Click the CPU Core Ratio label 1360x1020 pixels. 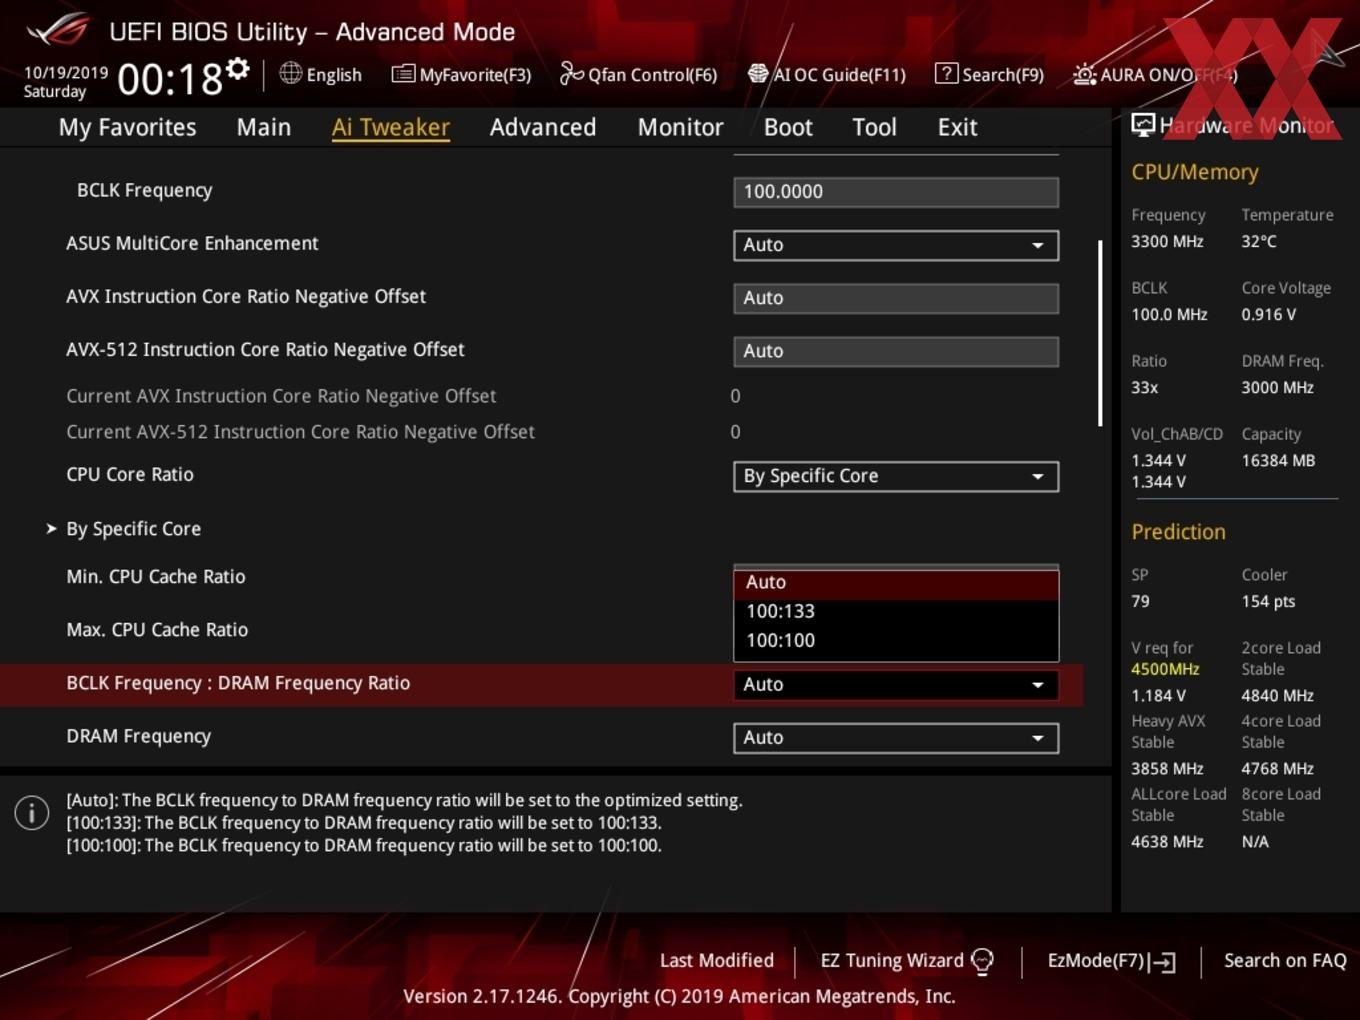(x=130, y=475)
